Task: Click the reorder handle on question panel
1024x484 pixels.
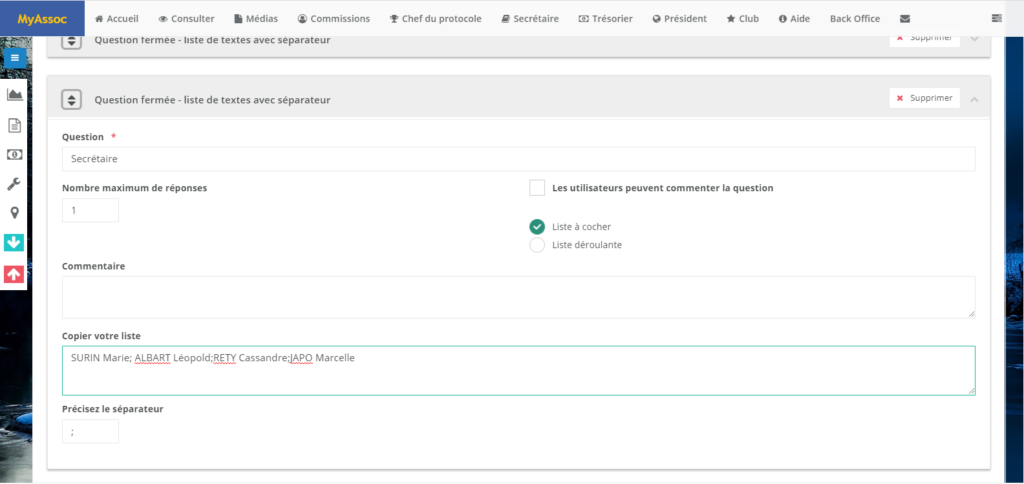Action: click(71, 100)
